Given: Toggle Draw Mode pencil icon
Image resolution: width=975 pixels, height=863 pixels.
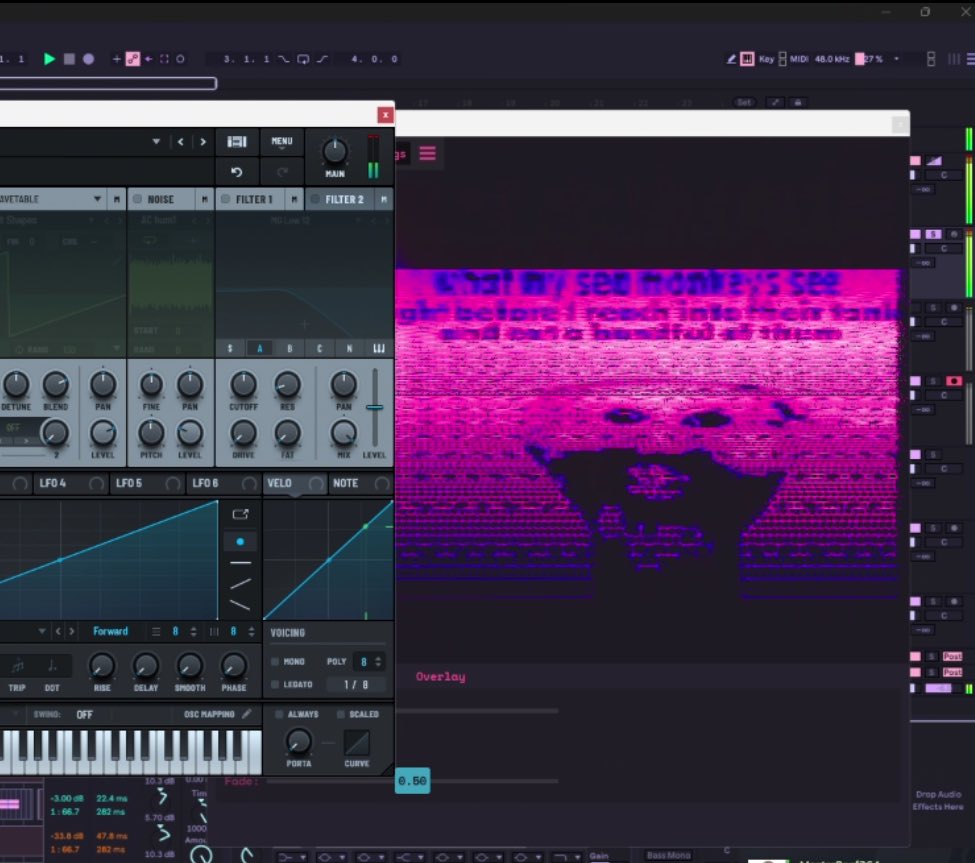Looking at the screenshot, I should click(732, 59).
